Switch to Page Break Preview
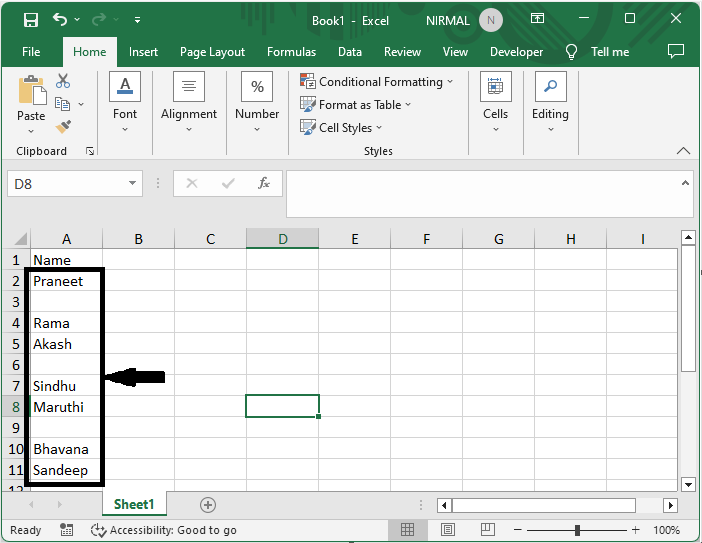Image resolution: width=702 pixels, height=543 pixels. coord(488,530)
